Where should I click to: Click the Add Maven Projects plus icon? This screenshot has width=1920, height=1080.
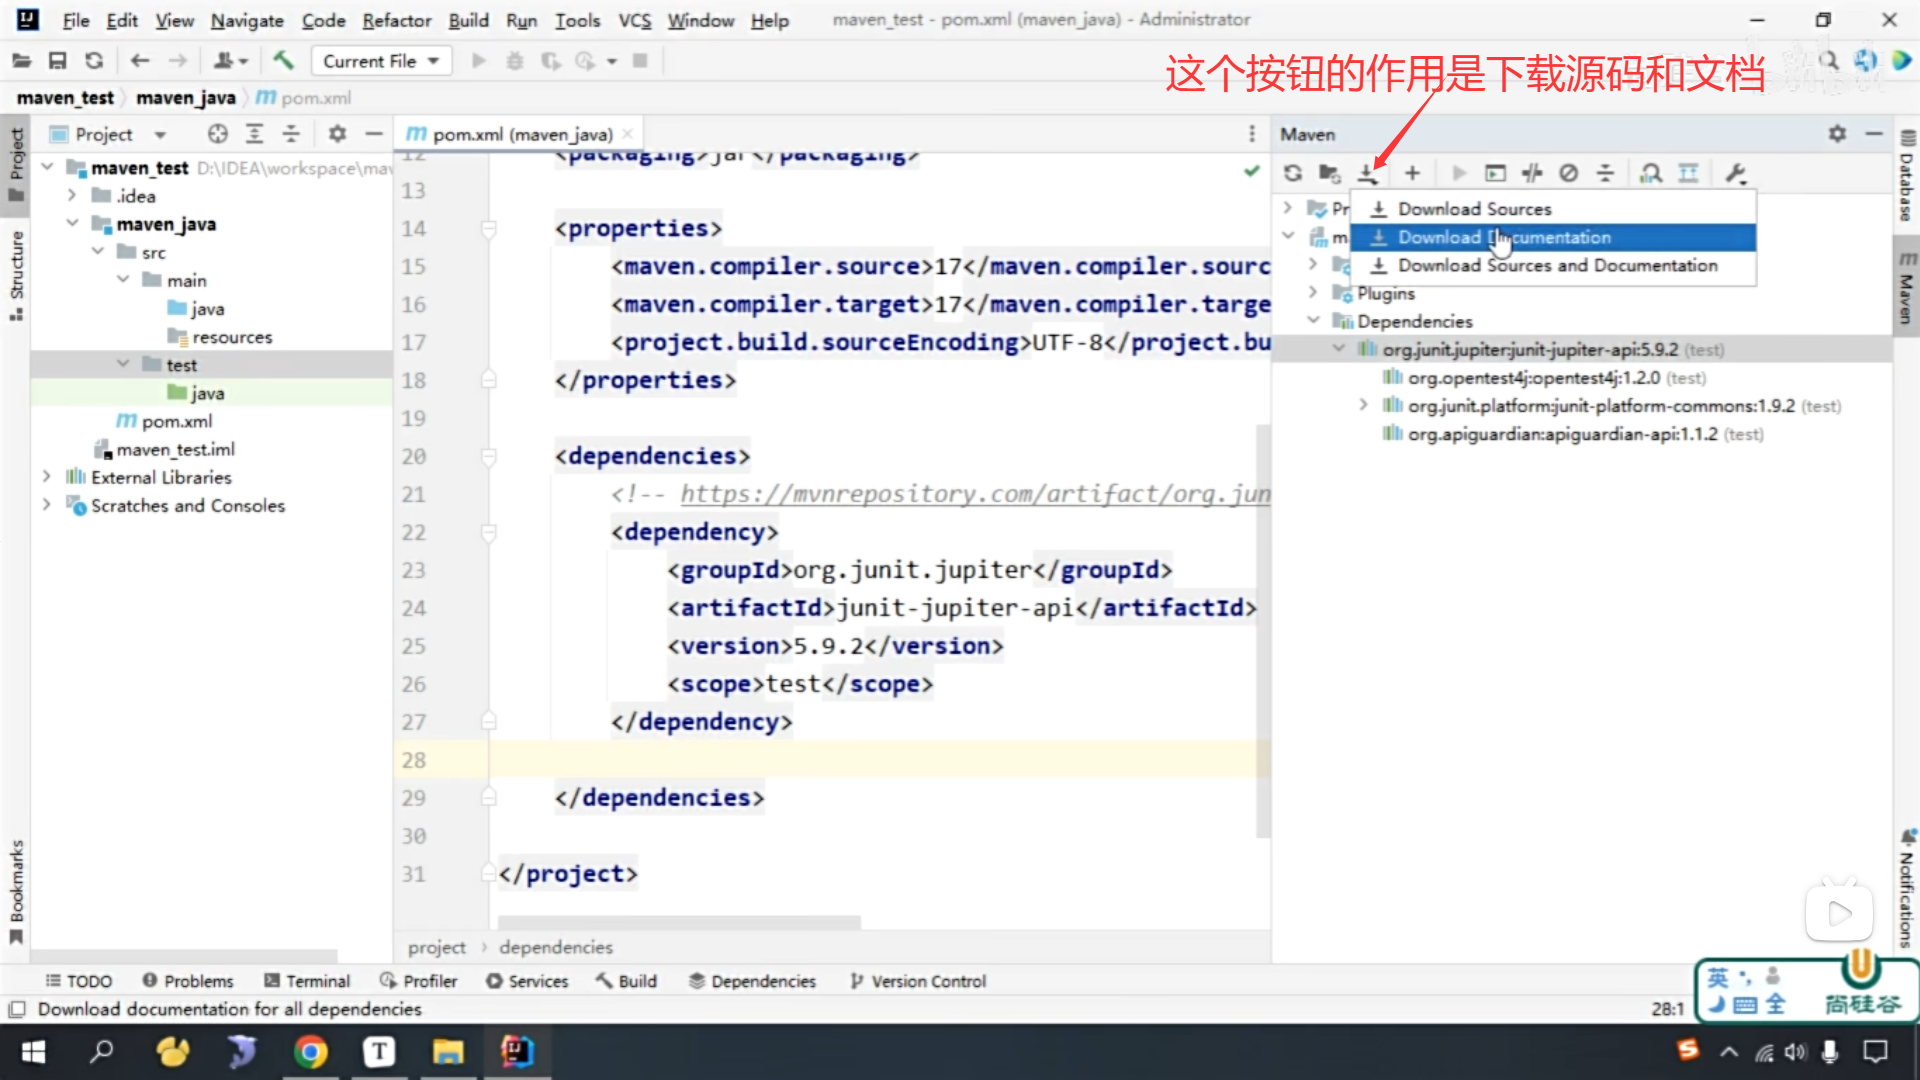(x=1412, y=173)
